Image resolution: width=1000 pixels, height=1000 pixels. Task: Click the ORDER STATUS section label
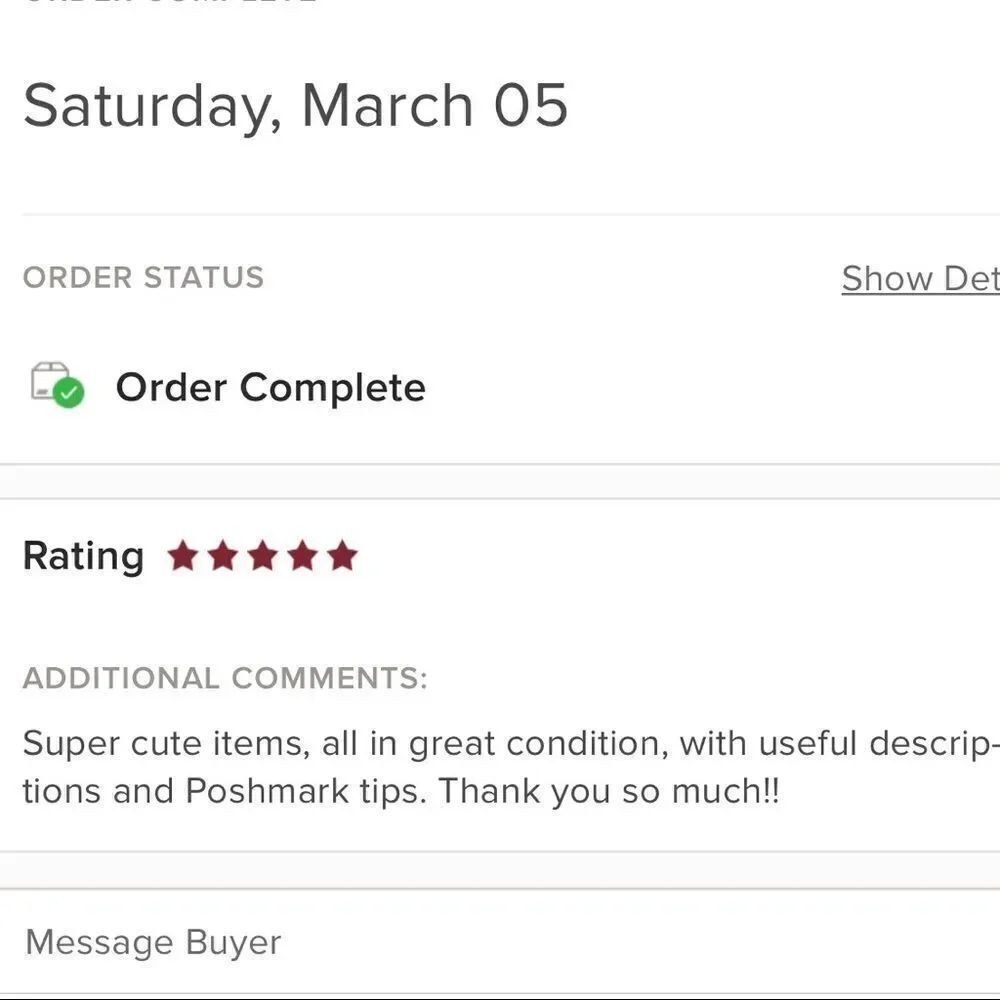pyautogui.click(x=143, y=277)
